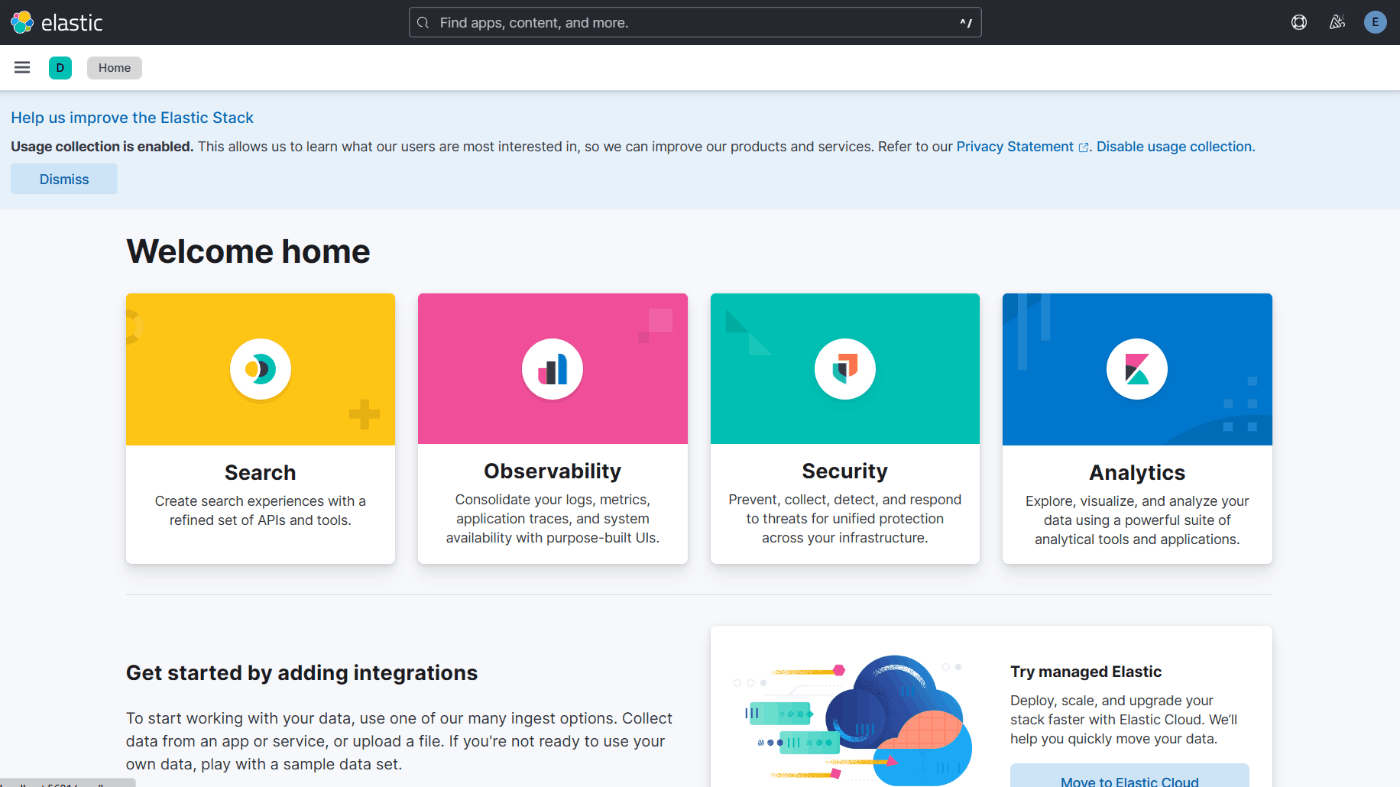The image size is (1400, 787).
Task: Click Get started by adding integrations heading
Action: (302, 673)
